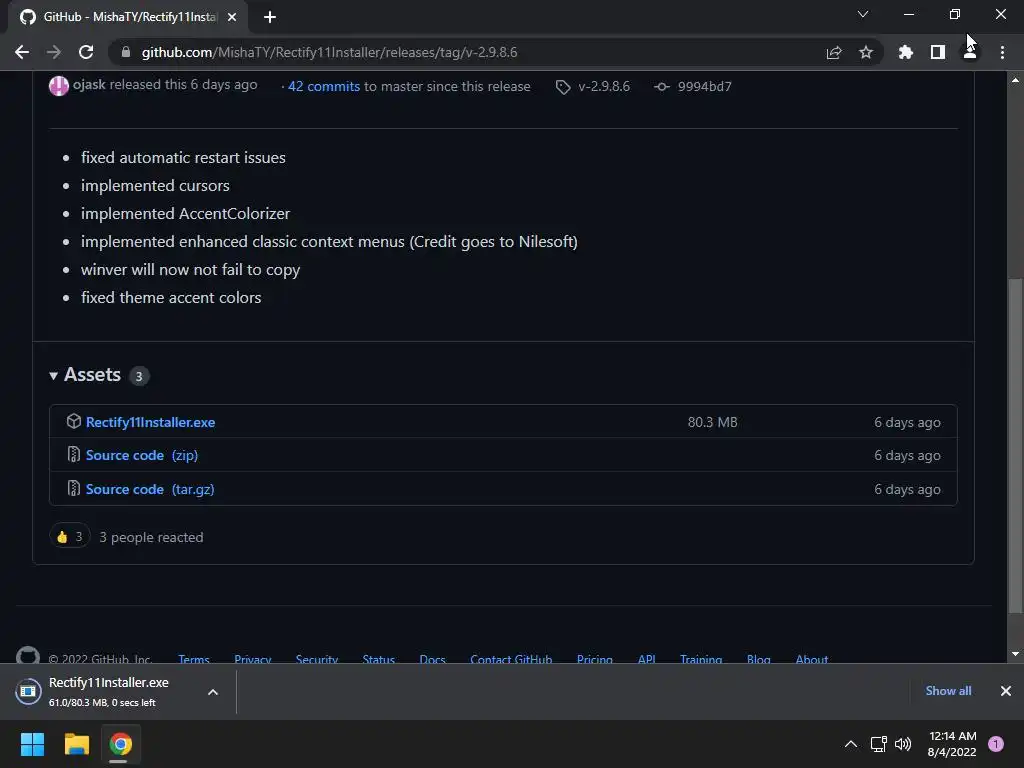
Task: Open the volume tray icon
Action: coord(903,744)
